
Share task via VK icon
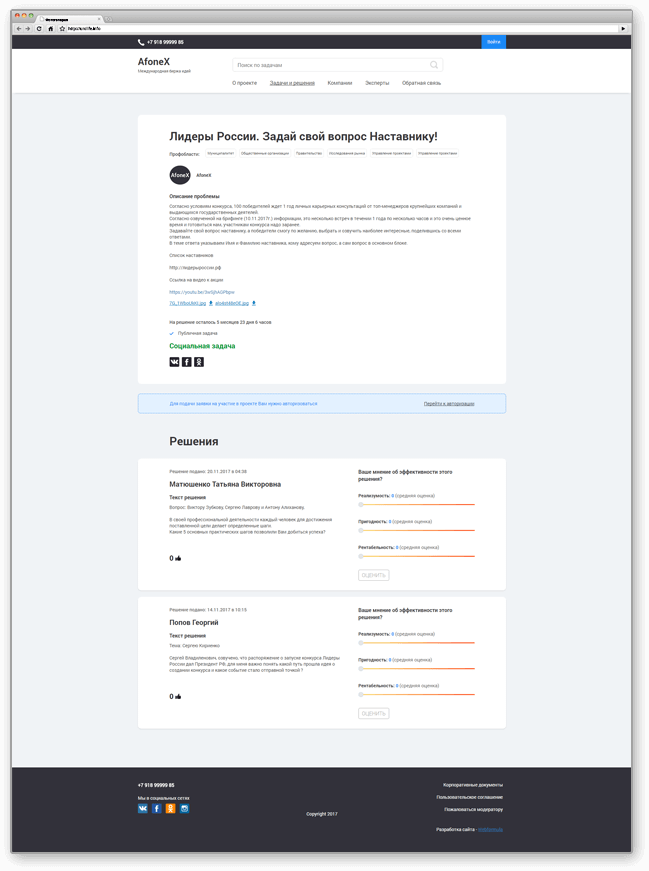[x=174, y=362]
